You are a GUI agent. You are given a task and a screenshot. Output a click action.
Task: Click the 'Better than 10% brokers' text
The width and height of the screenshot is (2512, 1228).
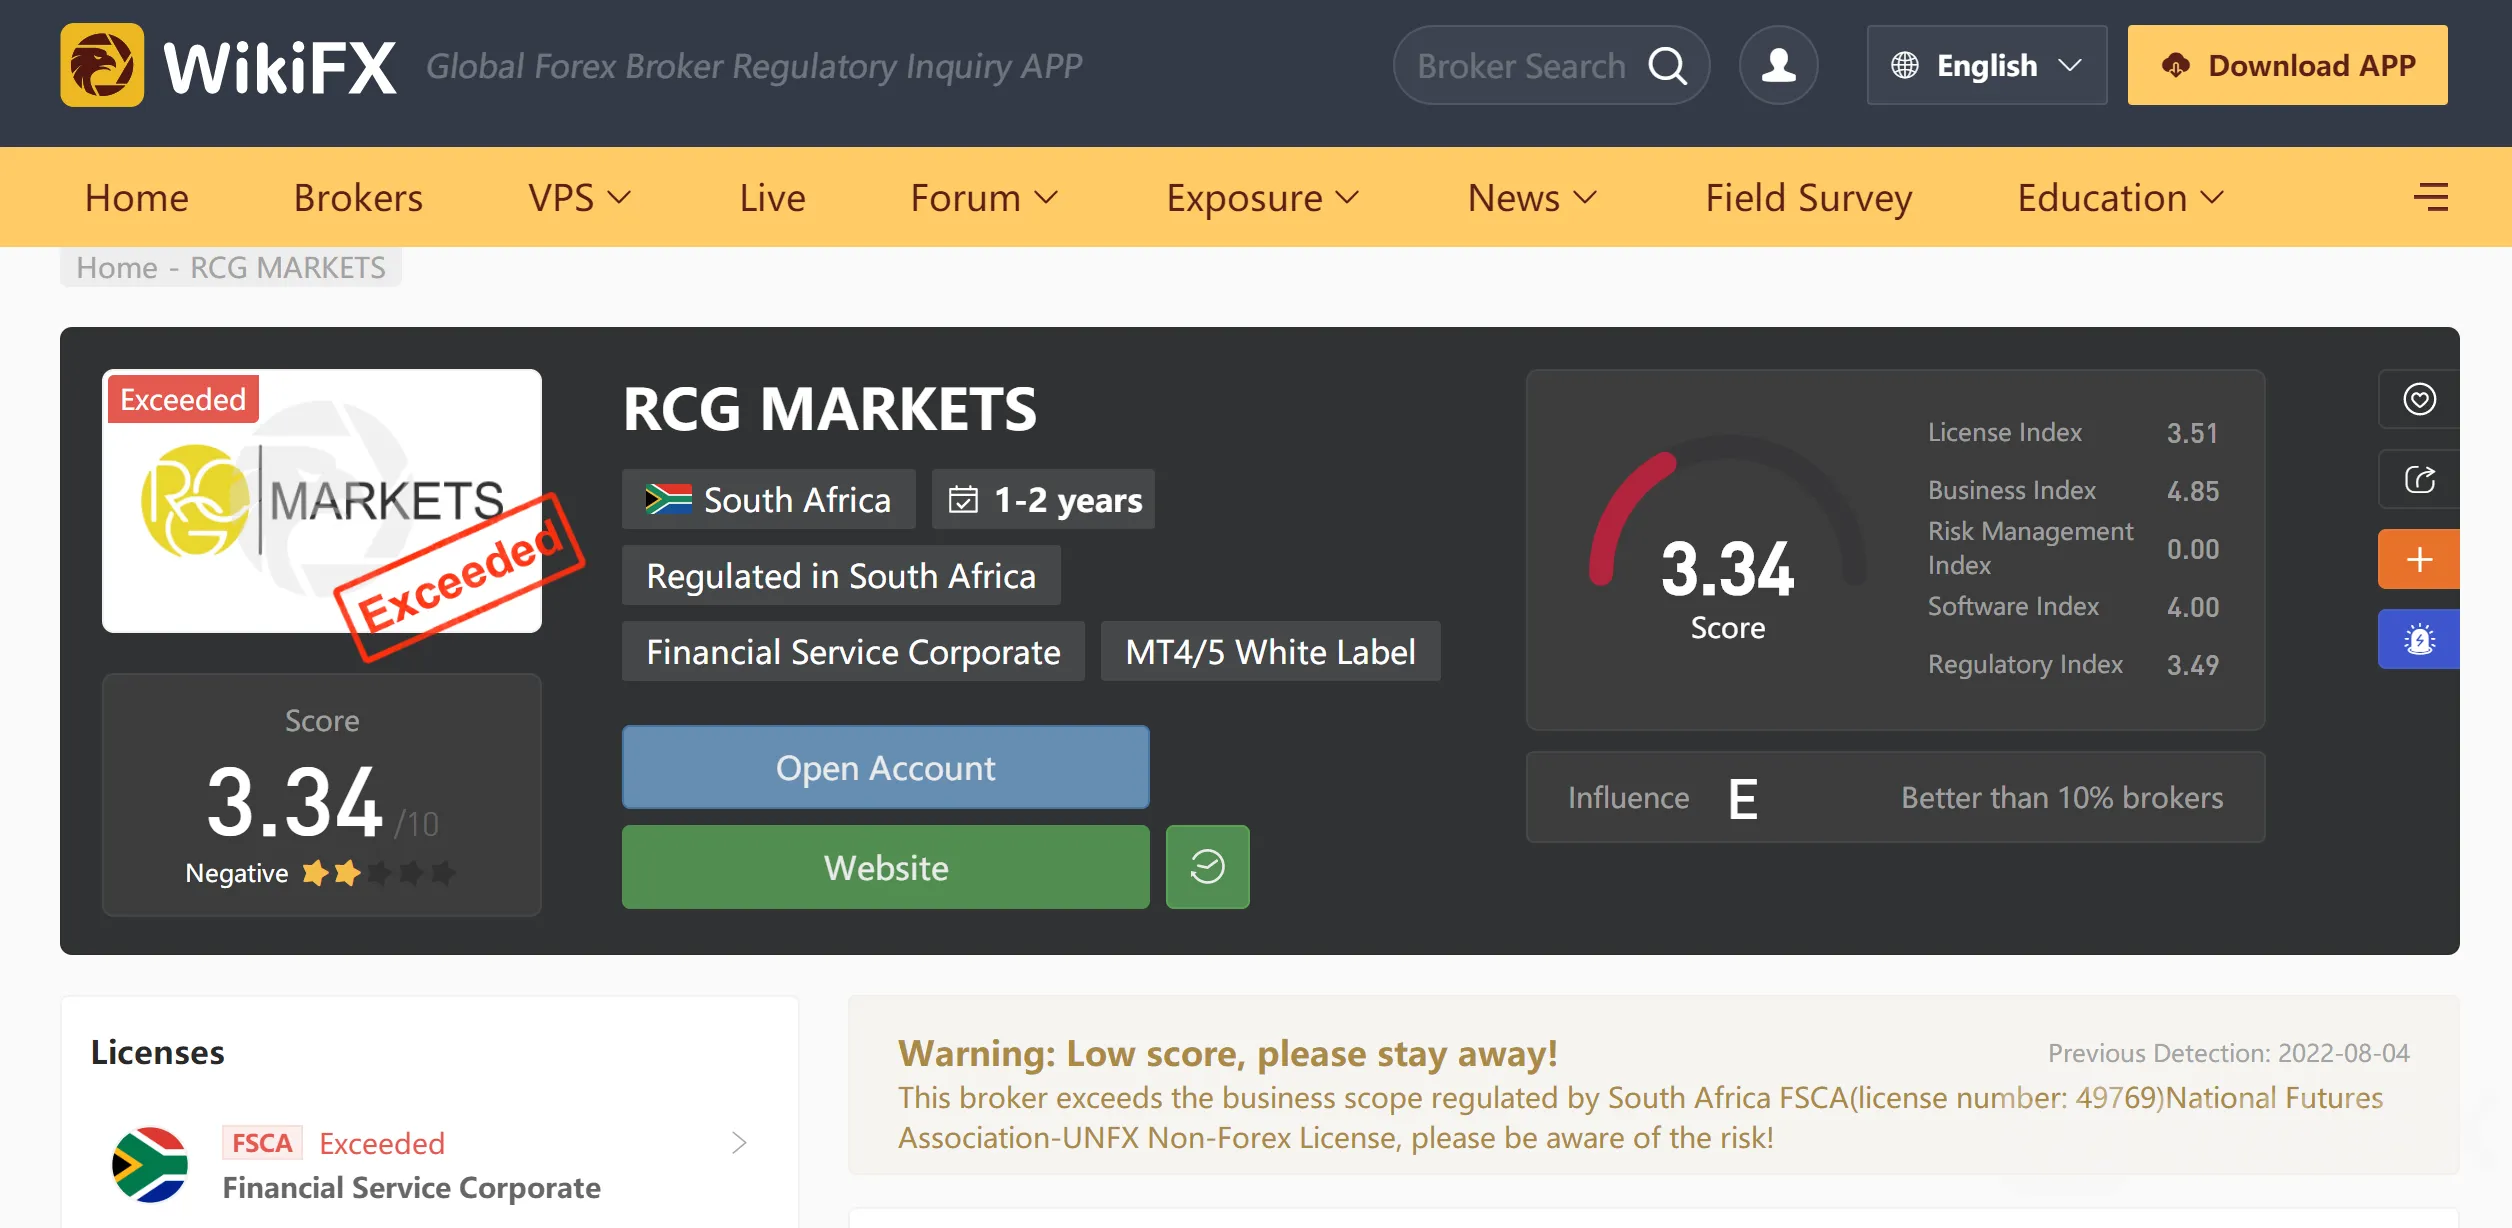click(x=2062, y=797)
